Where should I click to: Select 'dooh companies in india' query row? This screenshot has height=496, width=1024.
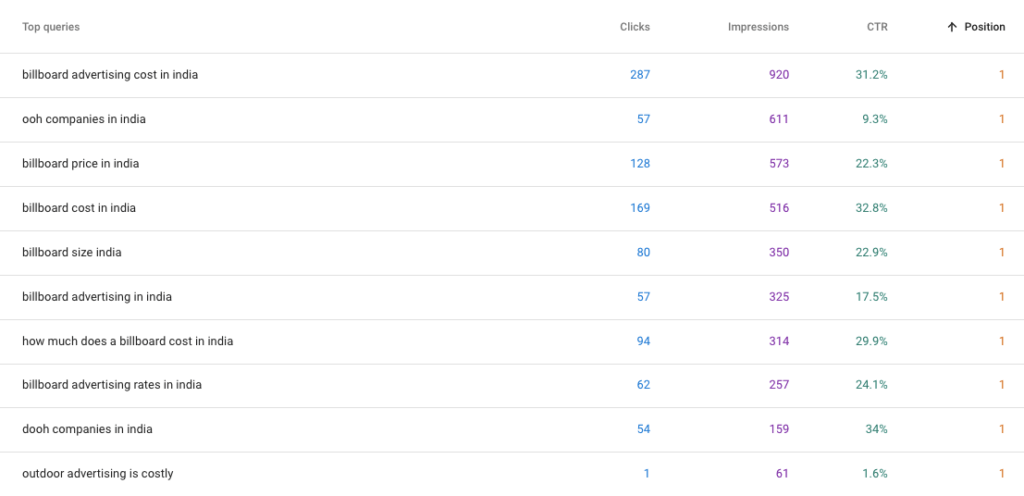point(87,429)
